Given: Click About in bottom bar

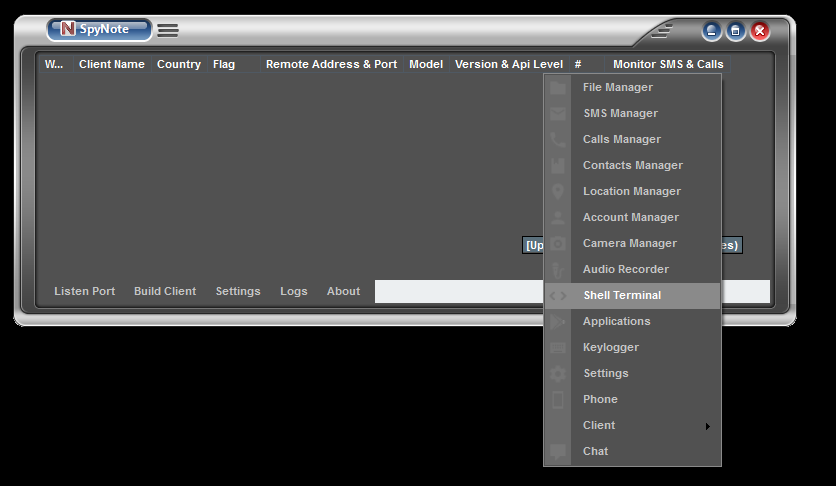Looking at the screenshot, I should click(343, 291).
